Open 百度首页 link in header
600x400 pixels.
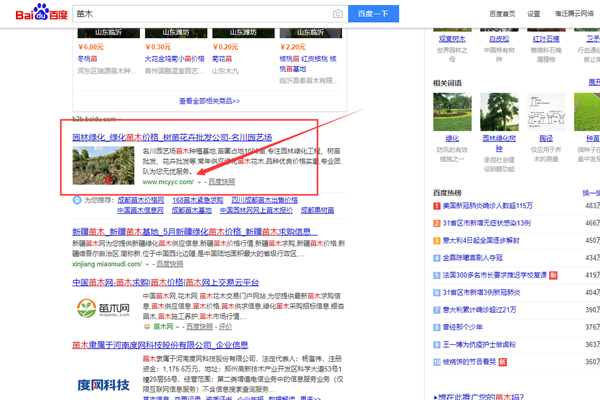tap(502, 14)
